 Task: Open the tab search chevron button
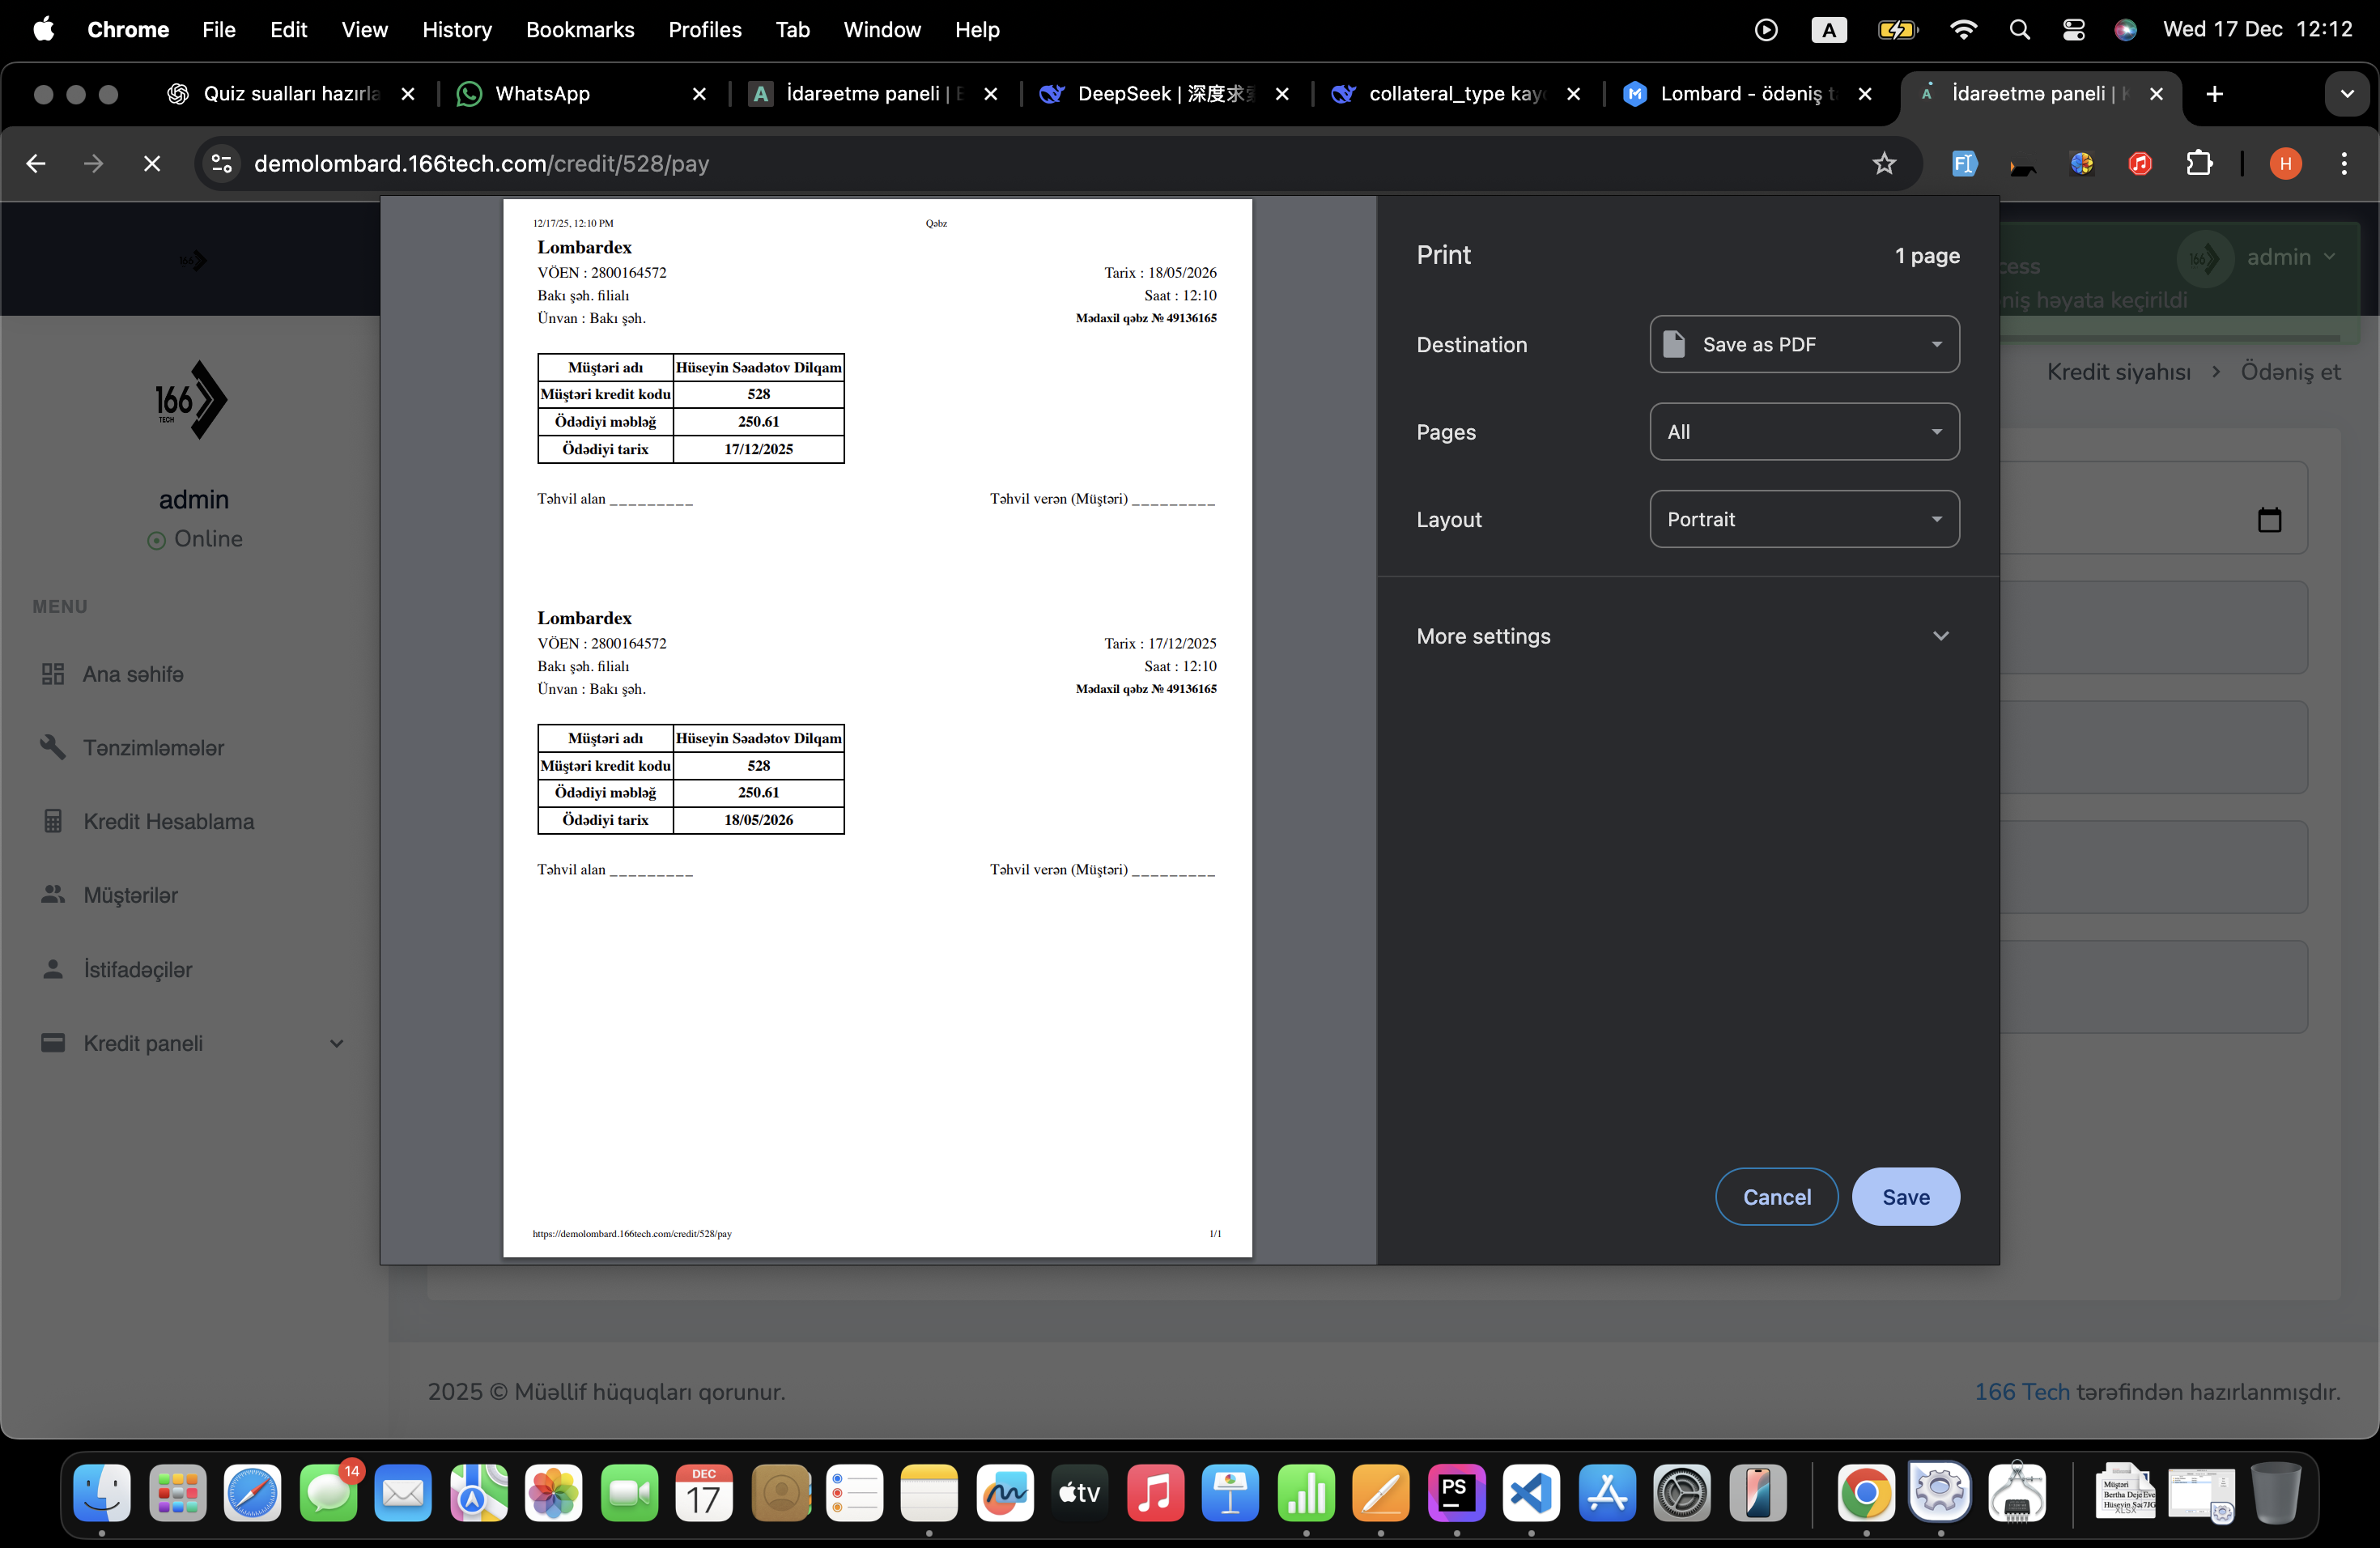point(2346,94)
